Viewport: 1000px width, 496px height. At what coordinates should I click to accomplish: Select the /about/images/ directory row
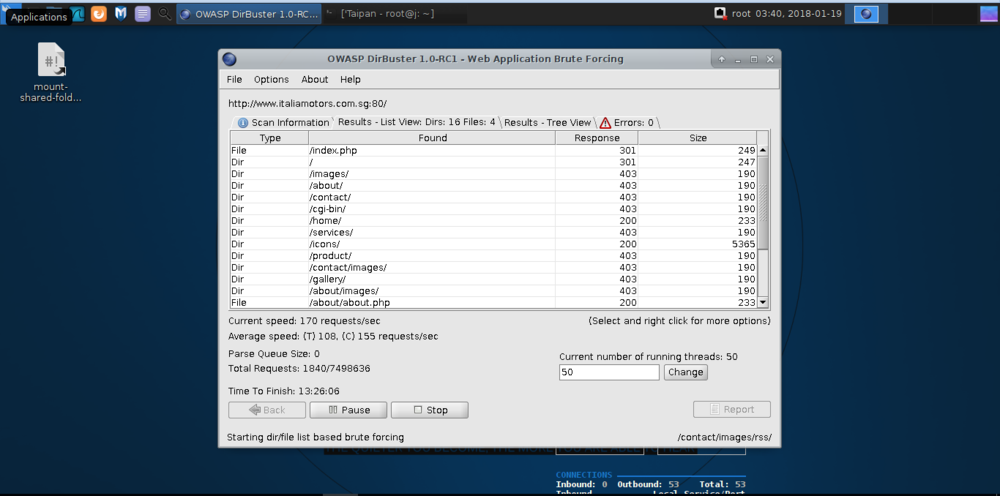pos(494,291)
